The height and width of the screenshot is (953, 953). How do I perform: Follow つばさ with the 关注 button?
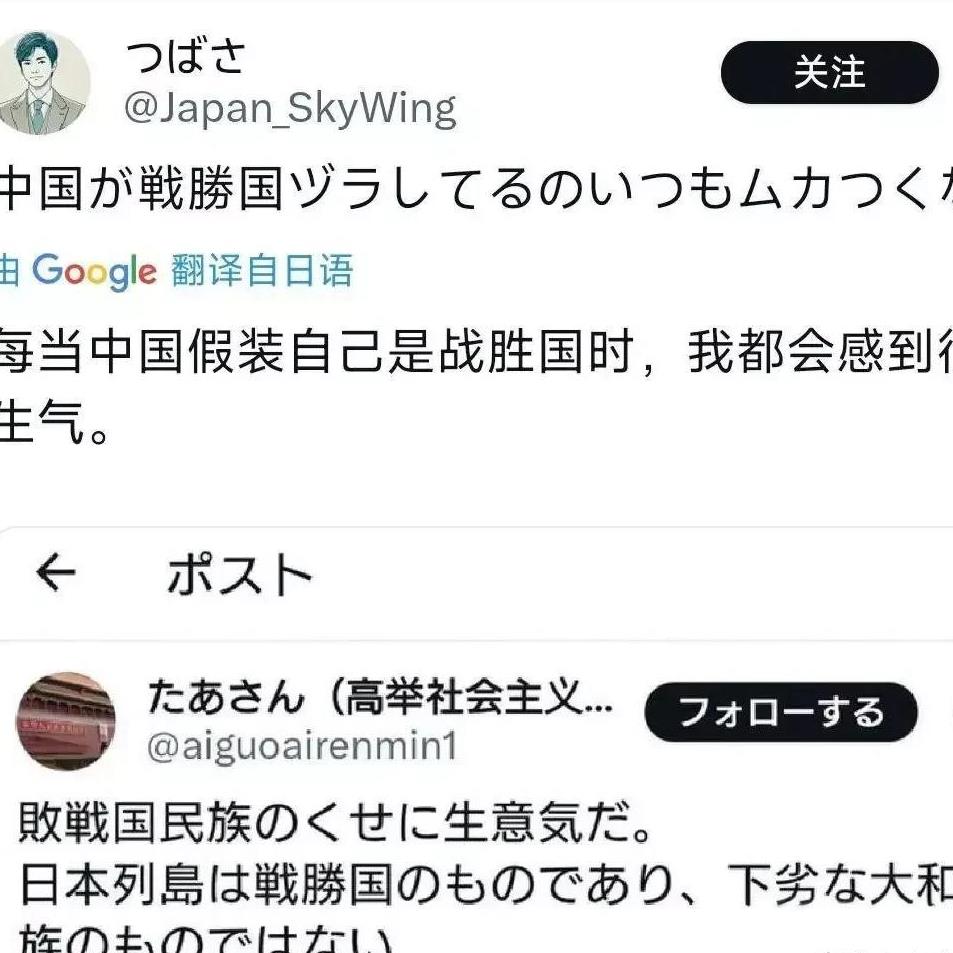830,72
